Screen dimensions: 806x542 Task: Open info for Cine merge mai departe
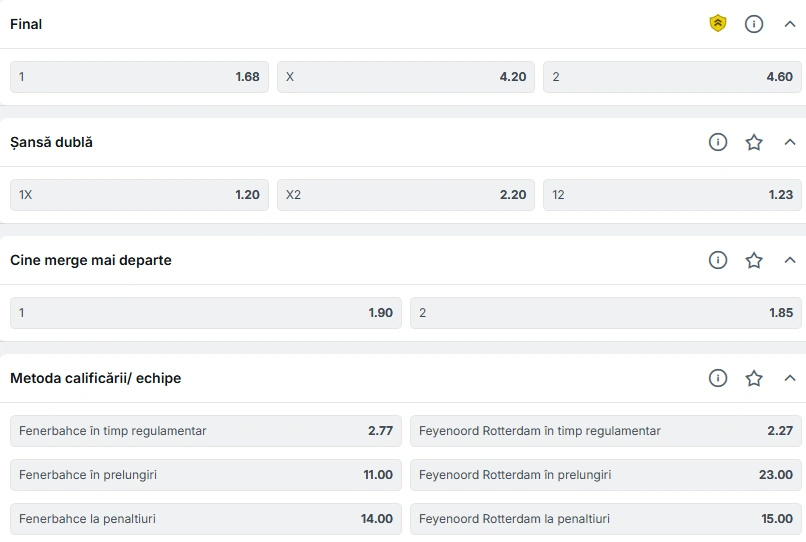coord(718,260)
